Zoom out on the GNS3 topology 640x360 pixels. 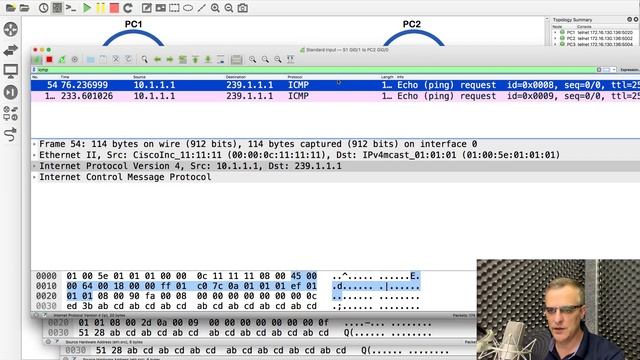[x=229, y=8]
